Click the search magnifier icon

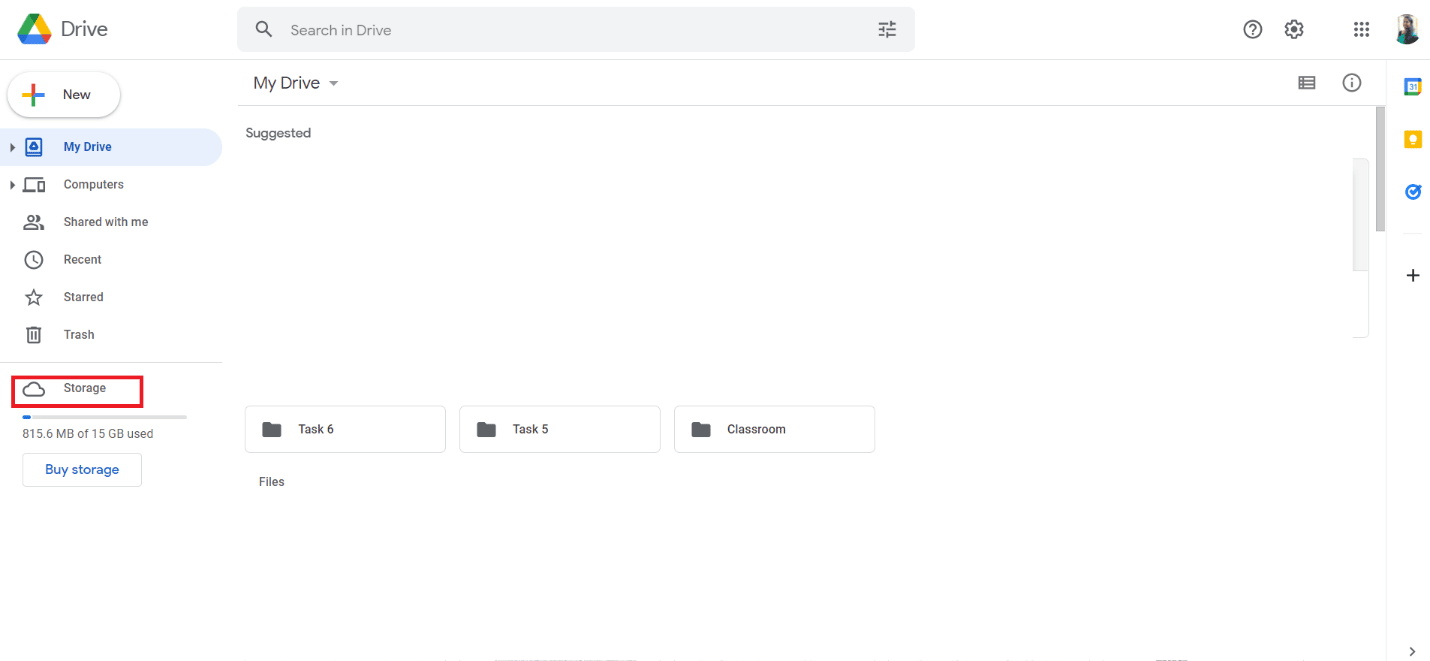pyautogui.click(x=264, y=30)
